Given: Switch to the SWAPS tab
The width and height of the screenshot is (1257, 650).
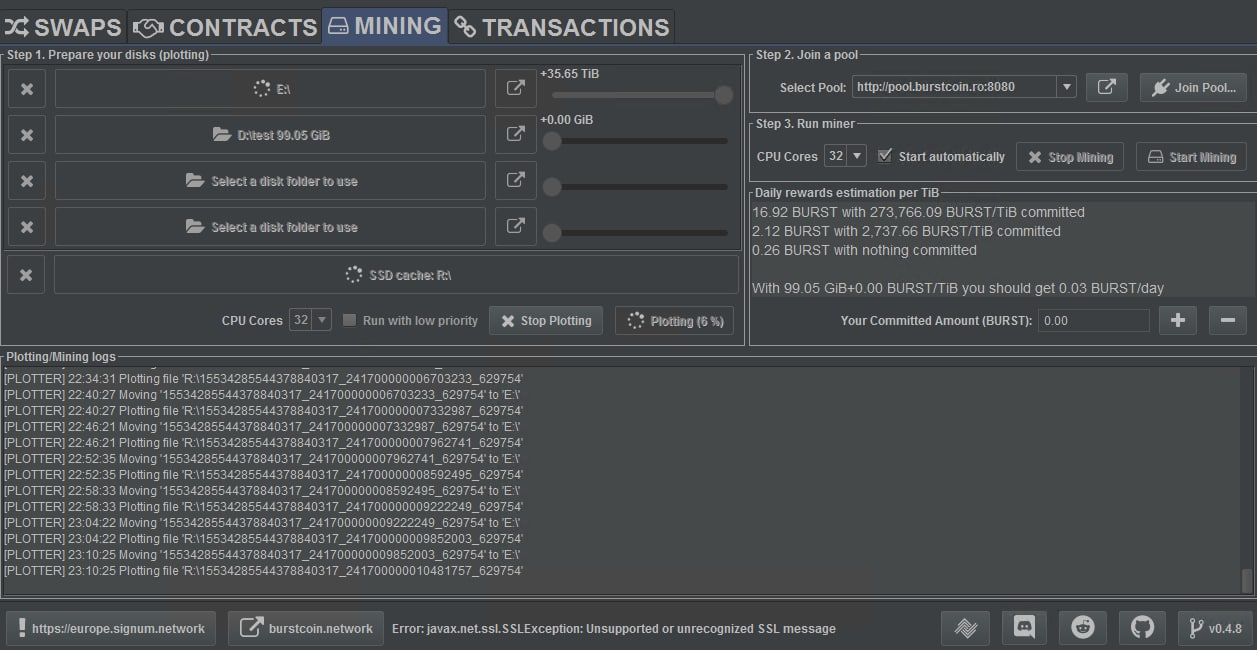Looking at the screenshot, I should click(x=63, y=27).
